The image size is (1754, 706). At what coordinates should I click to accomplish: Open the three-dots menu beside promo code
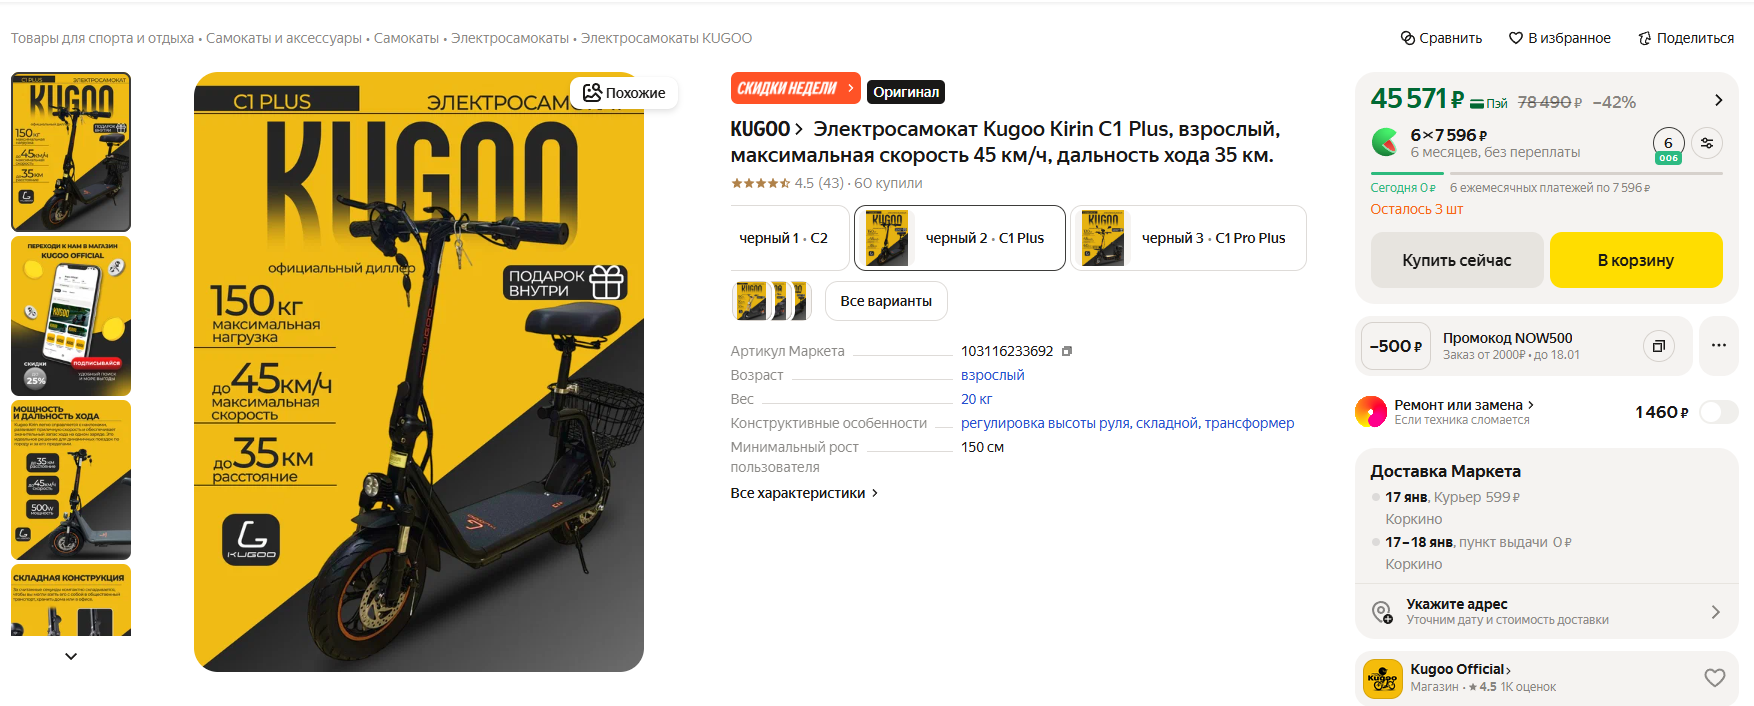pos(1719,345)
